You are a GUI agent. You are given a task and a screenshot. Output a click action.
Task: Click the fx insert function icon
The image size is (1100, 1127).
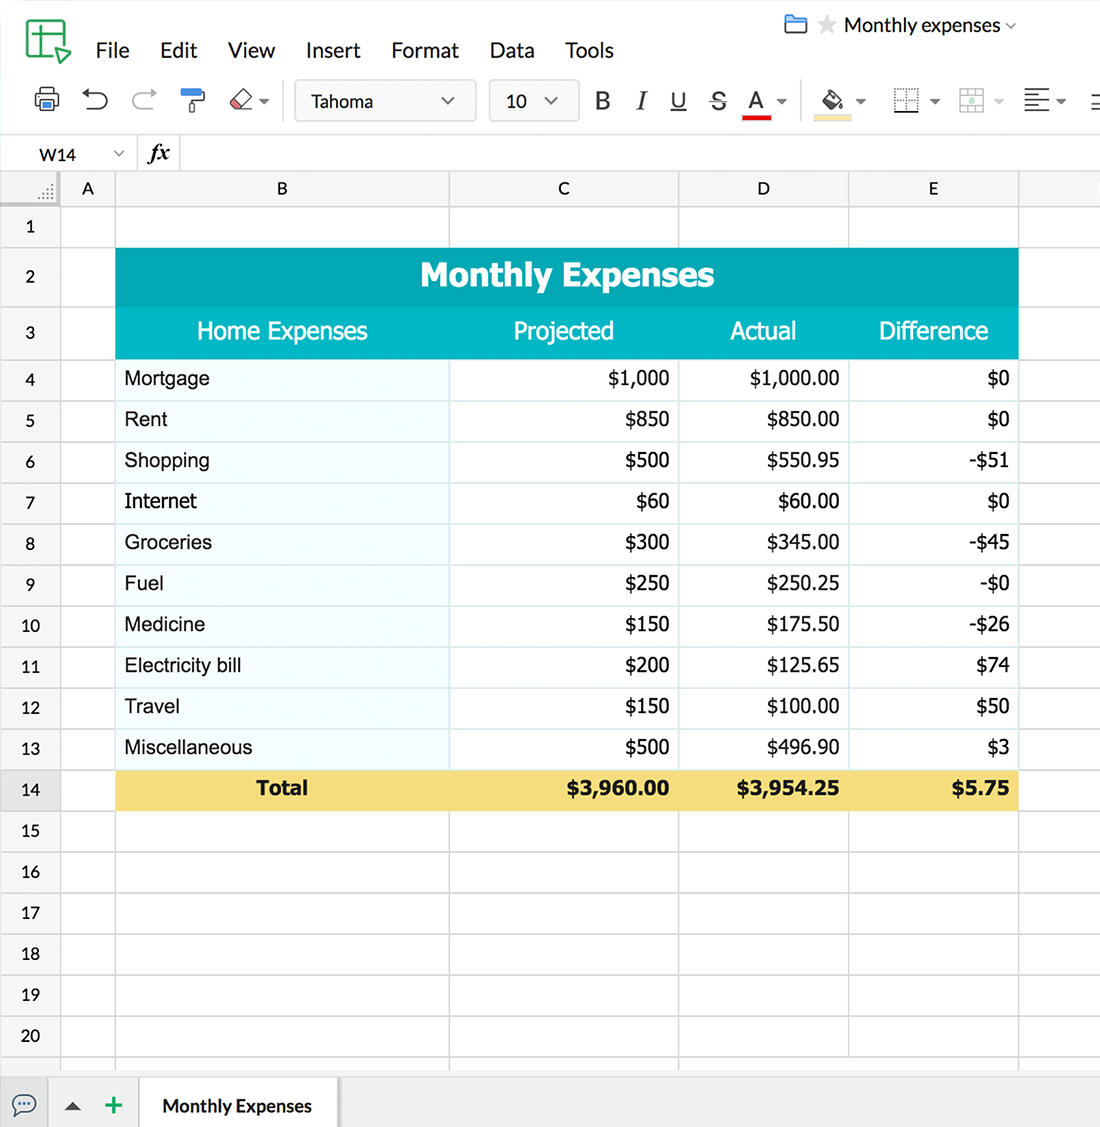(x=159, y=153)
